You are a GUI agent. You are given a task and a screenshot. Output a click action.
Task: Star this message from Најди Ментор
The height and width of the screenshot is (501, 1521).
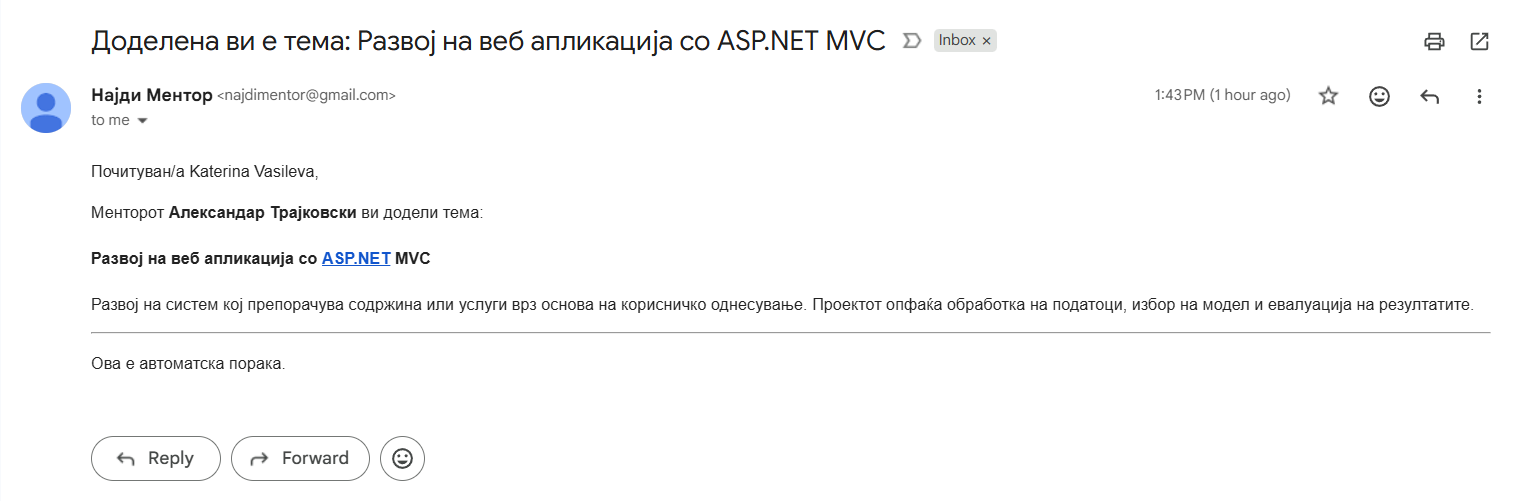tap(1328, 96)
